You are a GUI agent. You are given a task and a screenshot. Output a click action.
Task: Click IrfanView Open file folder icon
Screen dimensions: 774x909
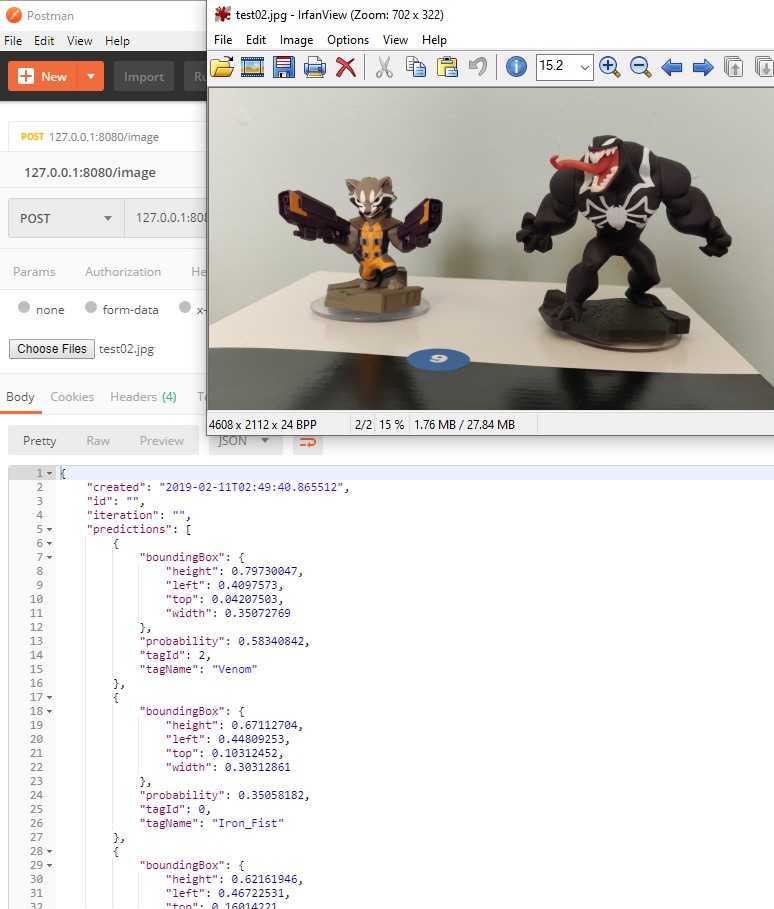tap(222, 67)
